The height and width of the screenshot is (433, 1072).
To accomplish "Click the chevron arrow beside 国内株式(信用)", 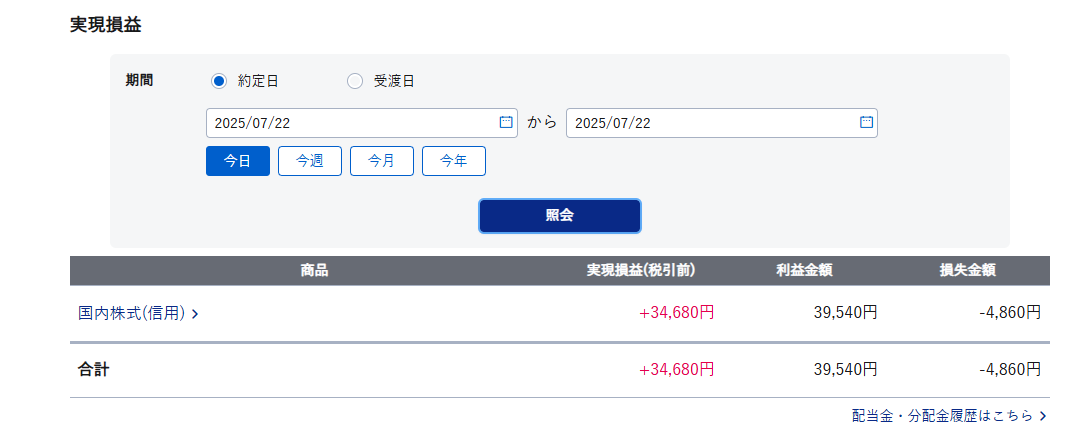I will pos(195,314).
